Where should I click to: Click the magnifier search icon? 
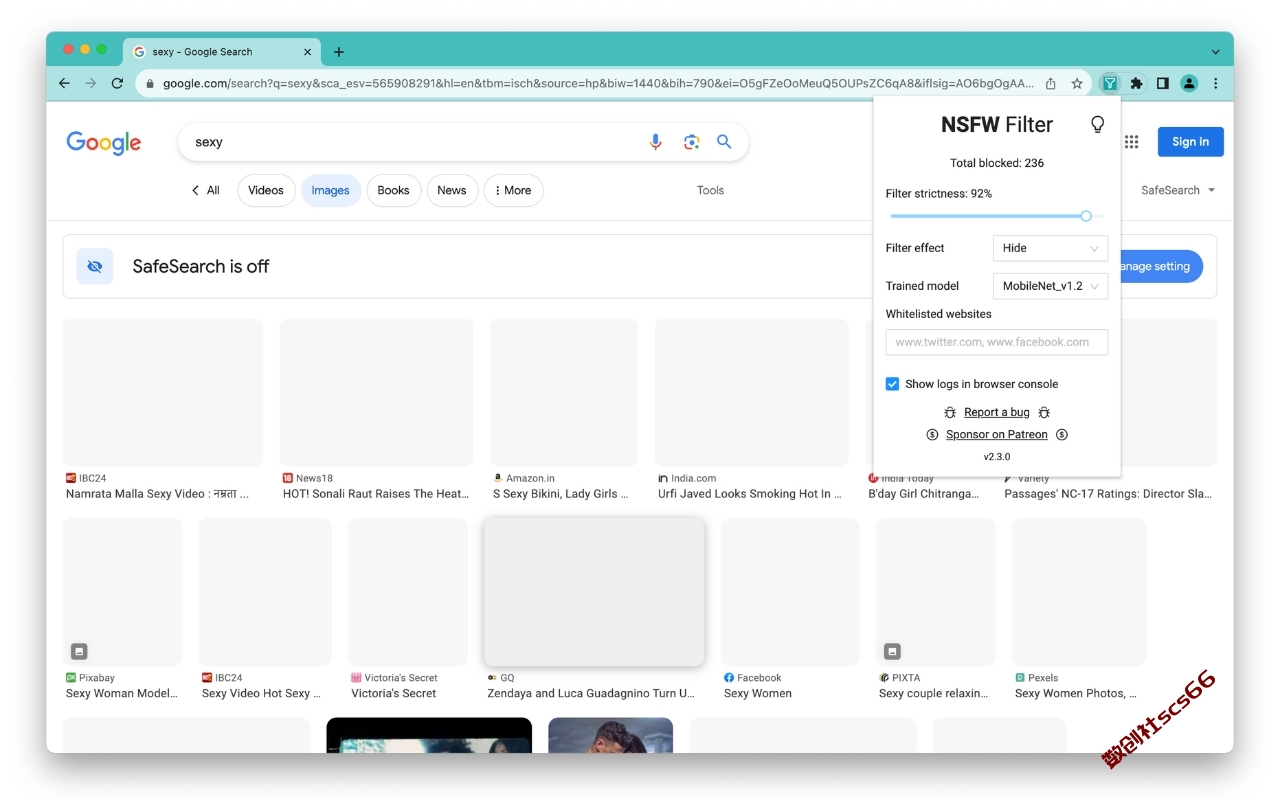(724, 142)
